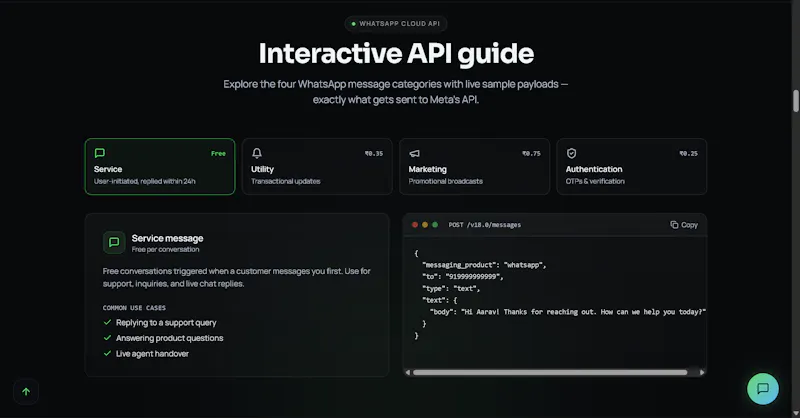Click the ₹0.35 price on Utility

click(x=374, y=154)
